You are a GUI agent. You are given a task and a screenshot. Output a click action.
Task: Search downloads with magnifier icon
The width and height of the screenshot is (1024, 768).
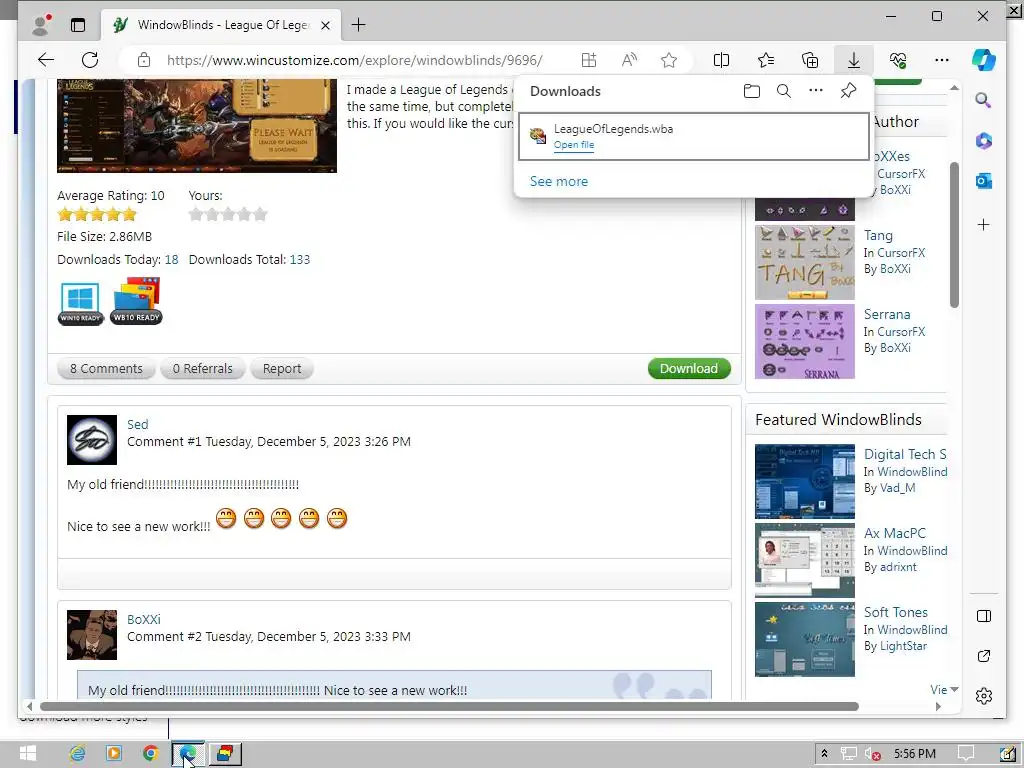784,91
